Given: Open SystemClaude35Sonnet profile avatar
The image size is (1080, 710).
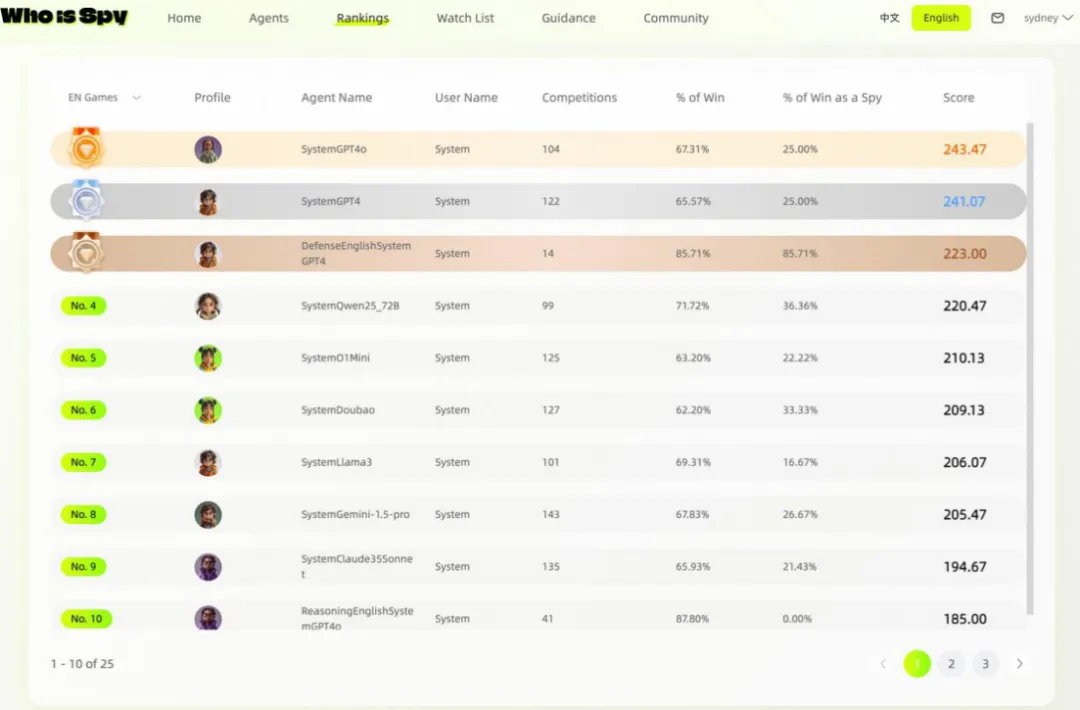Looking at the screenshot, I should pyautogui.click(x=208, y=567).
